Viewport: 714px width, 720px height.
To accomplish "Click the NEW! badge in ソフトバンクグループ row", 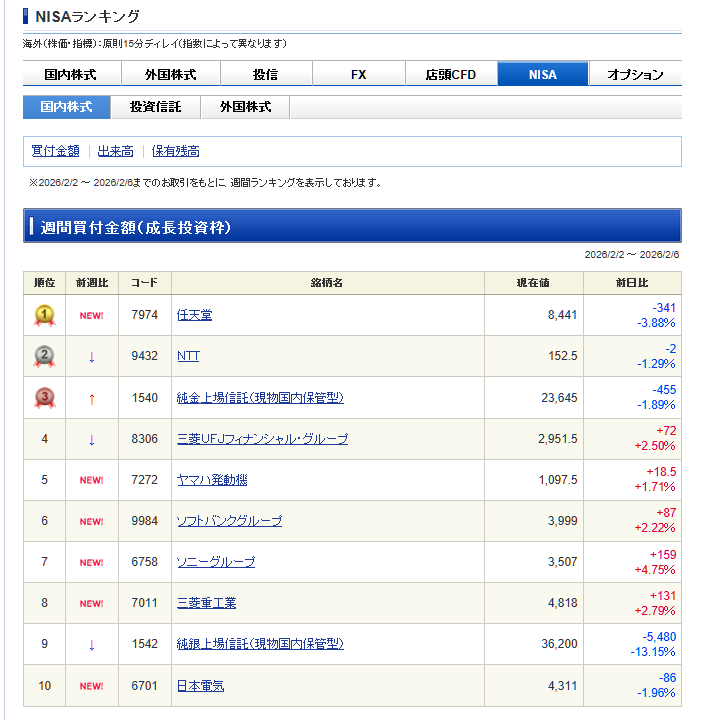I will coord(91,521).
